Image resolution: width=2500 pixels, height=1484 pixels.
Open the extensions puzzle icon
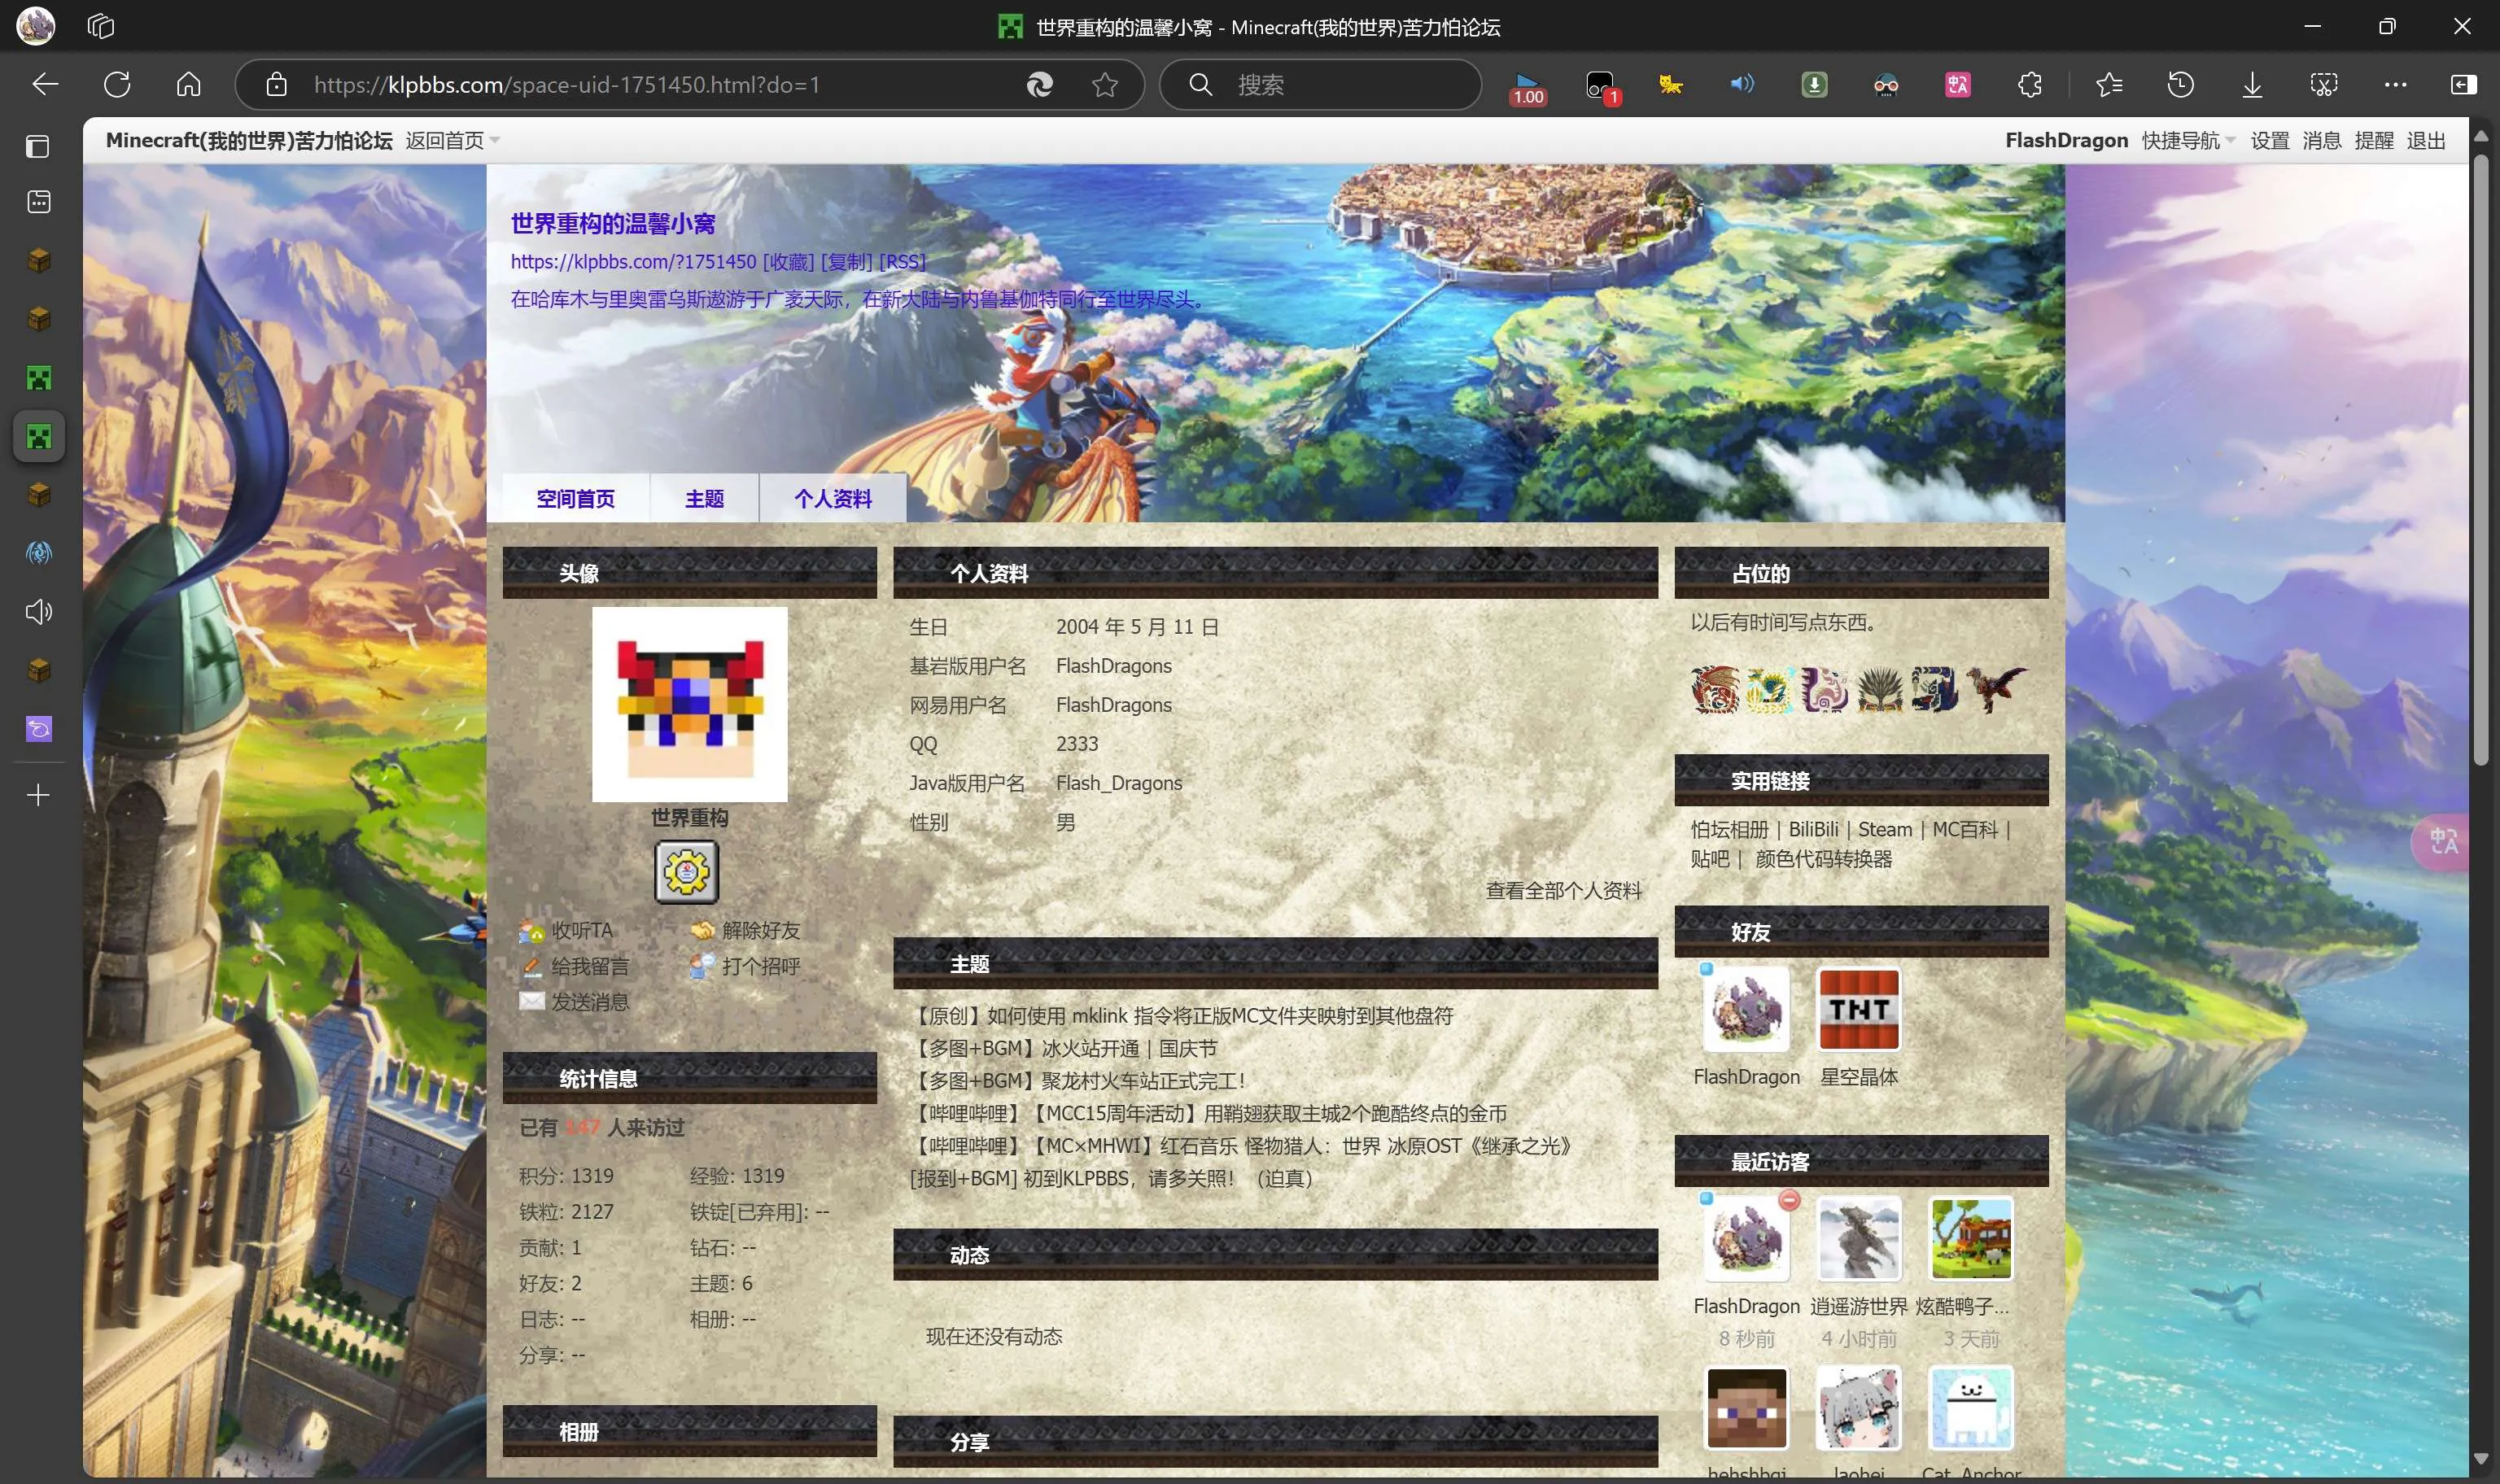pyautogui.click(x=2029, y=85)
